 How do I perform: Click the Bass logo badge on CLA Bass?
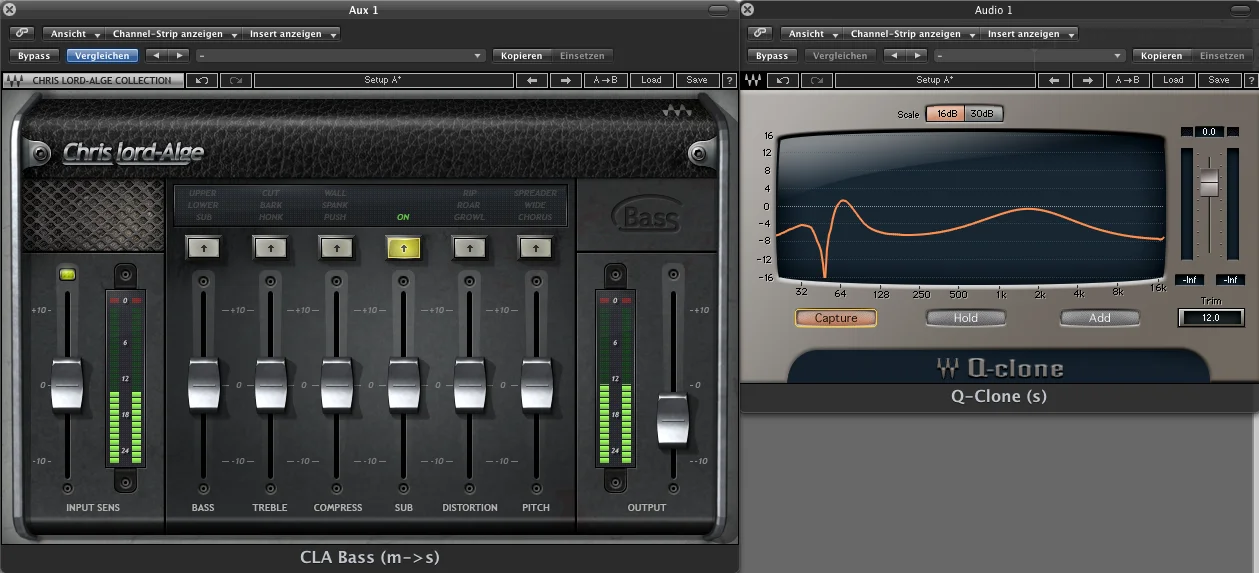[x=646, y=216]
